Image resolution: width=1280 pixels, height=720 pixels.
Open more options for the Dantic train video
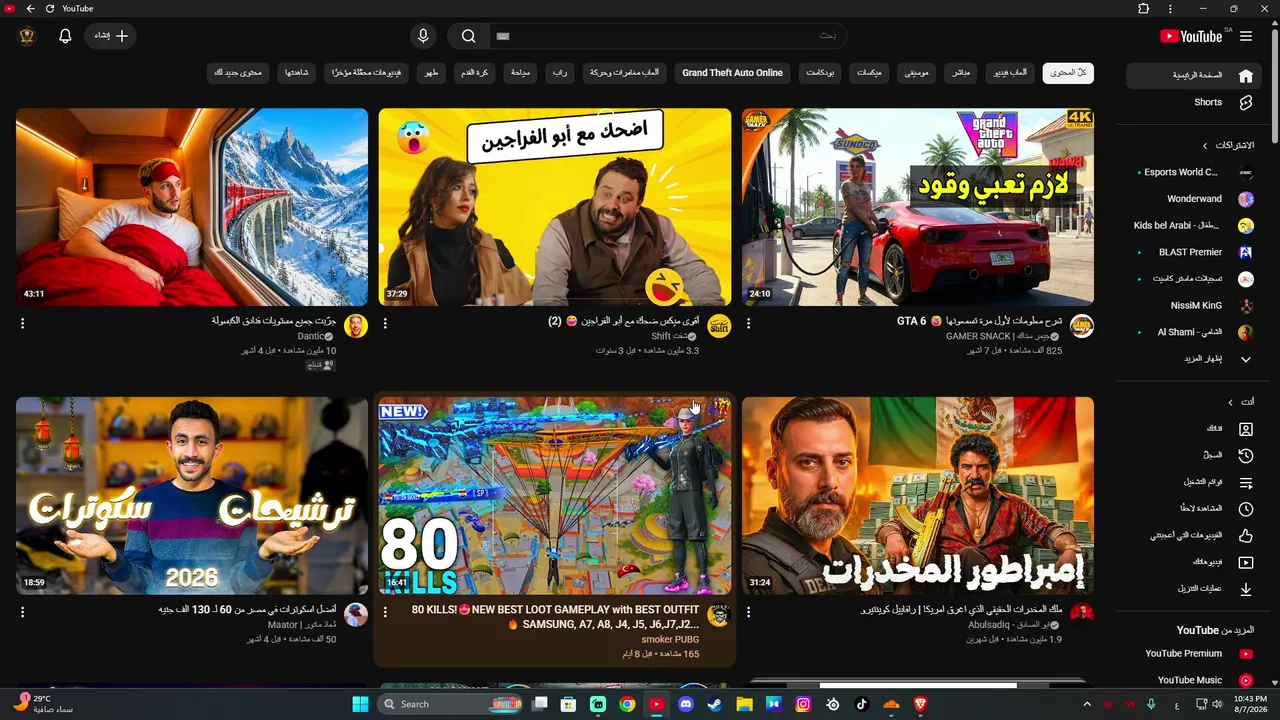(22, 323)
